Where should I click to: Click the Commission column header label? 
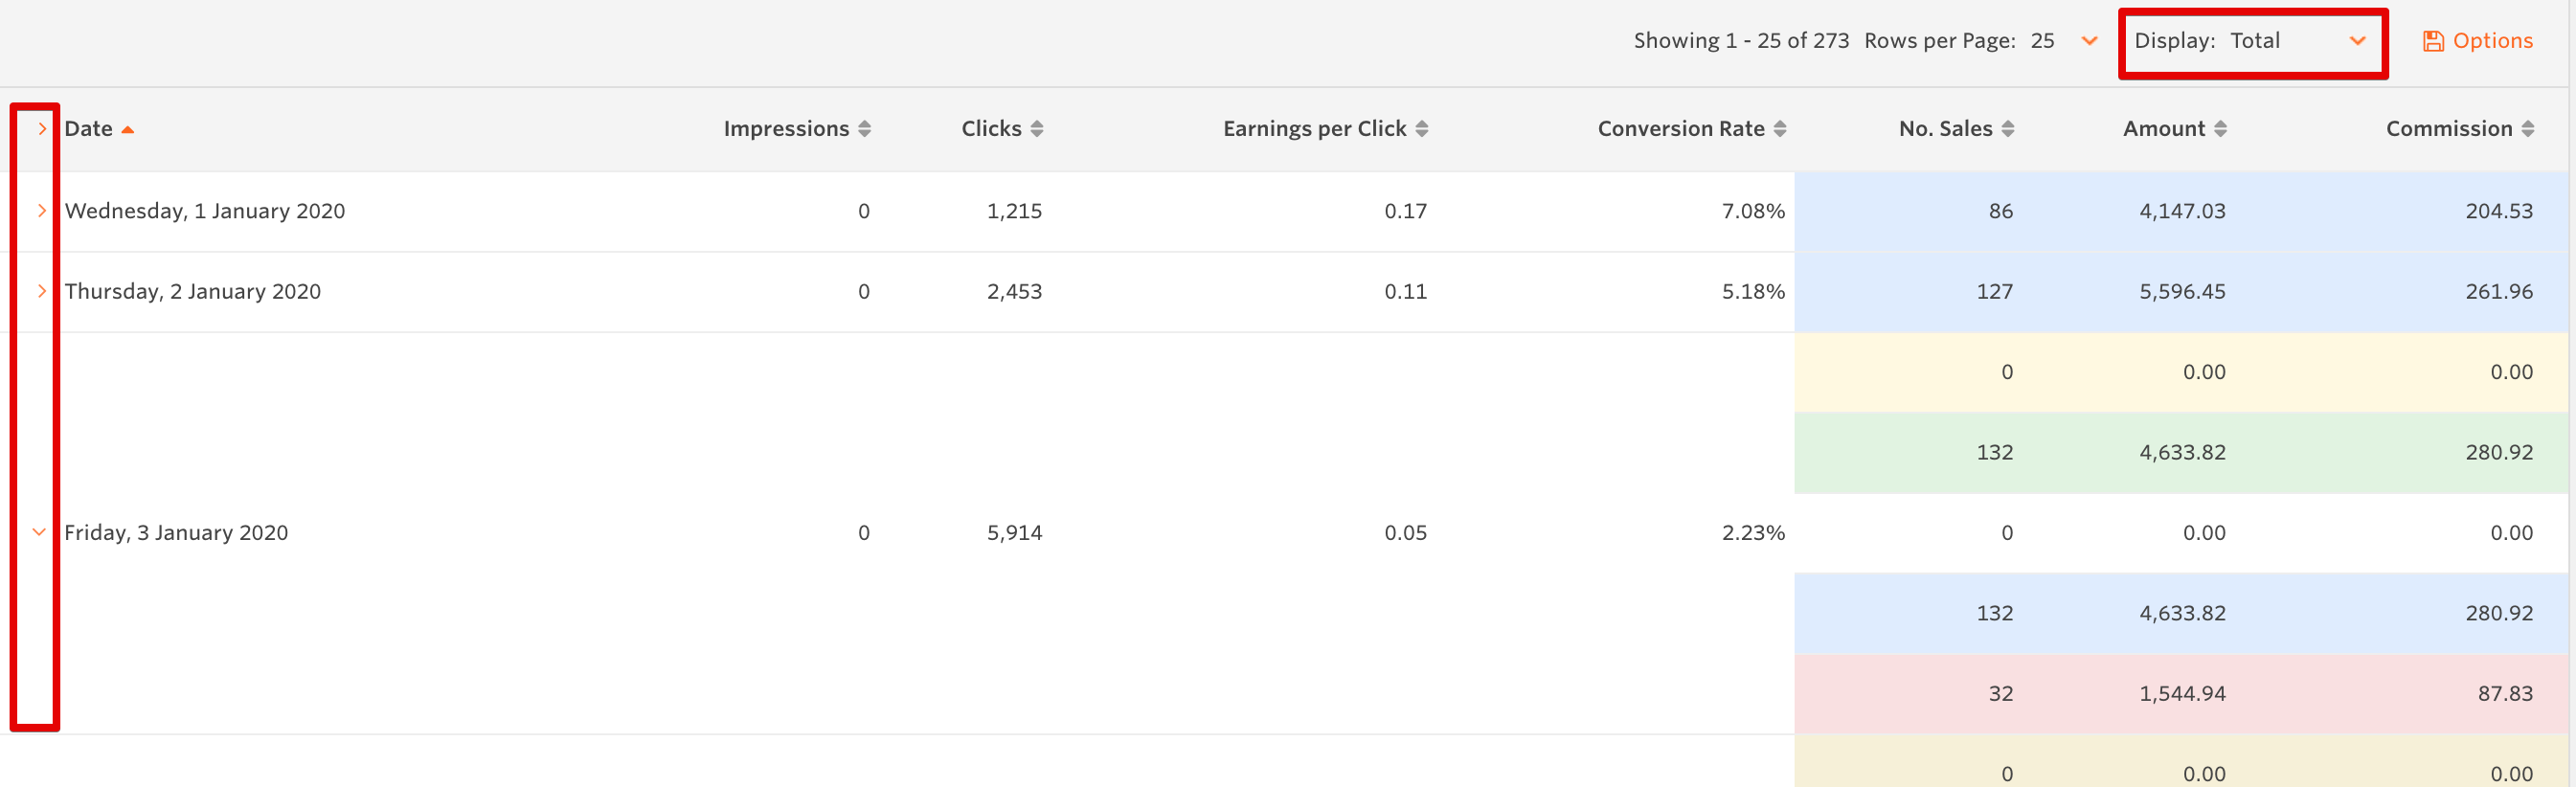tap(2447, 129)
